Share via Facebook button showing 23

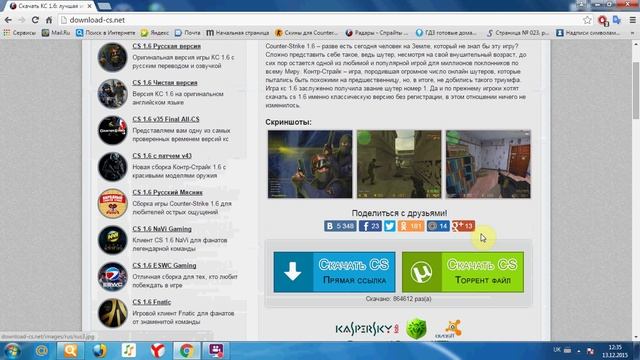point(370,226)
